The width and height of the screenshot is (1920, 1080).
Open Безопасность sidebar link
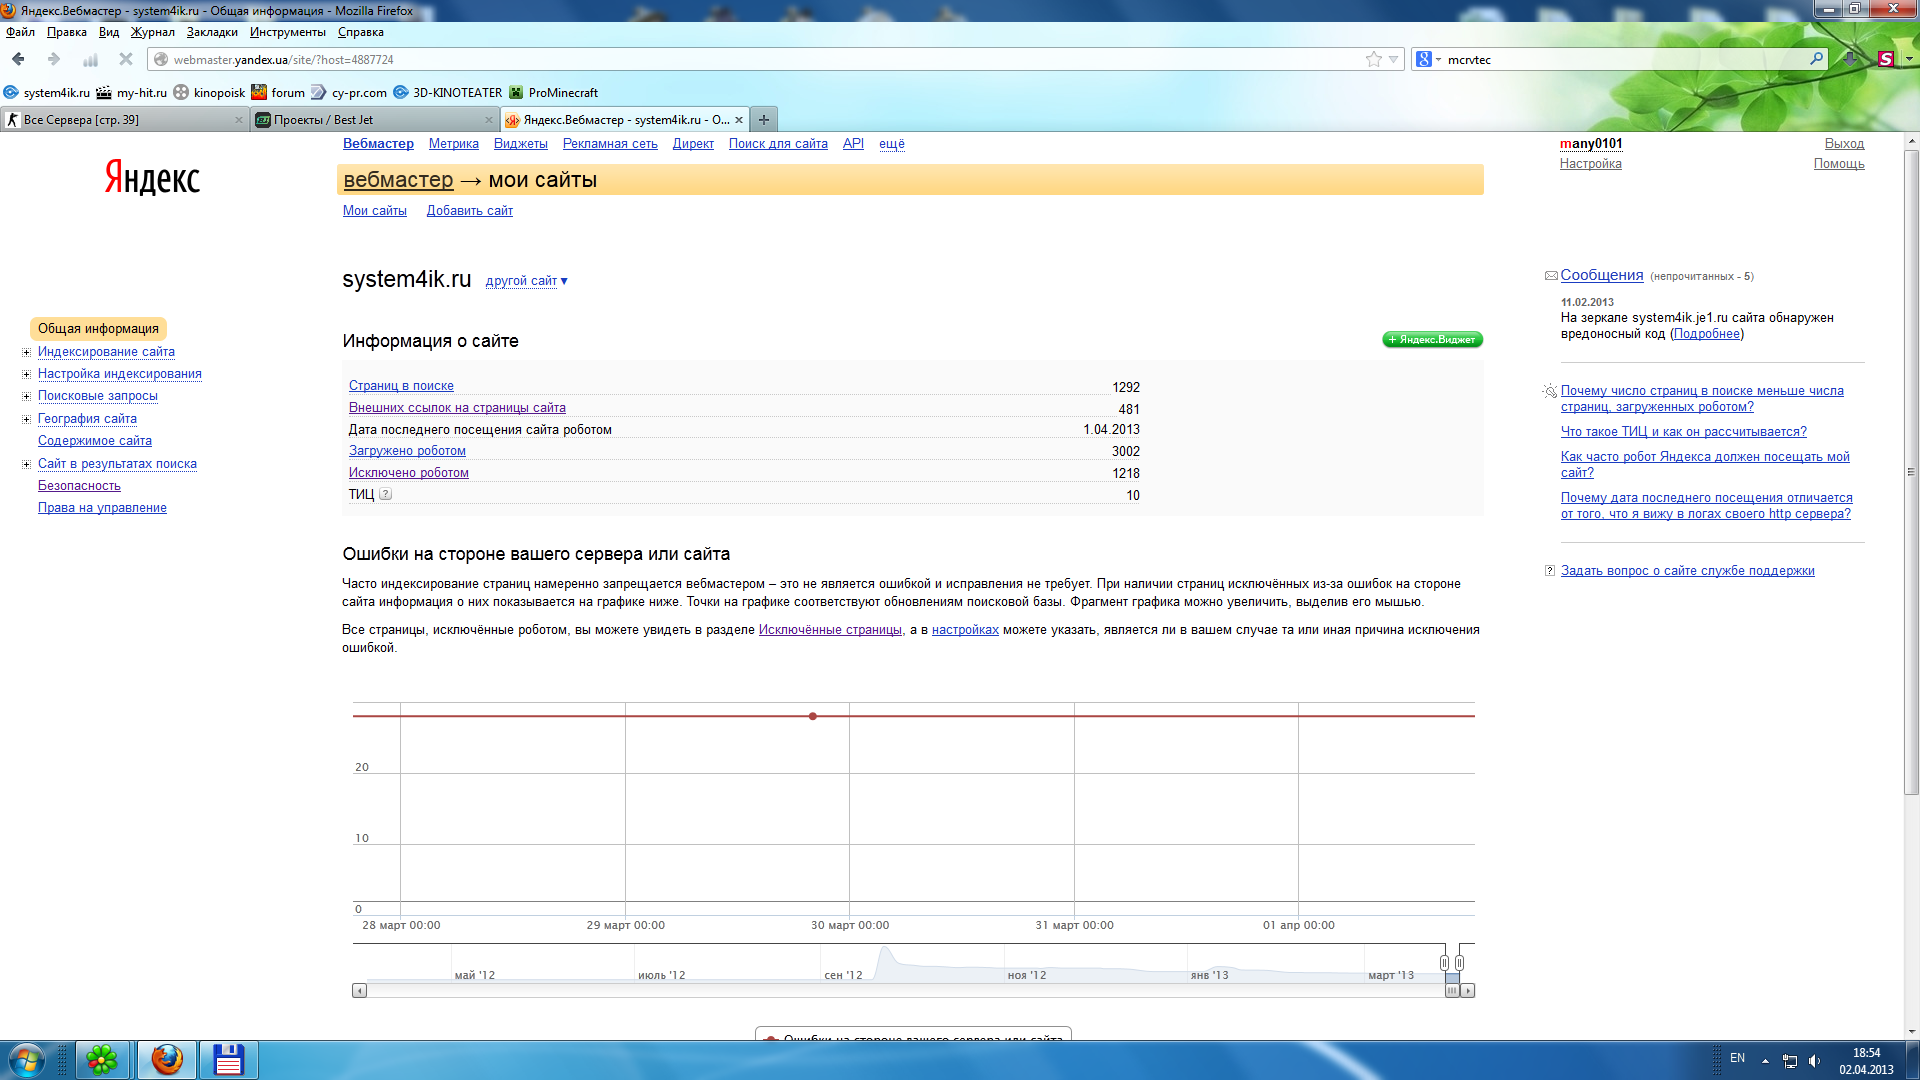point(79,486)
